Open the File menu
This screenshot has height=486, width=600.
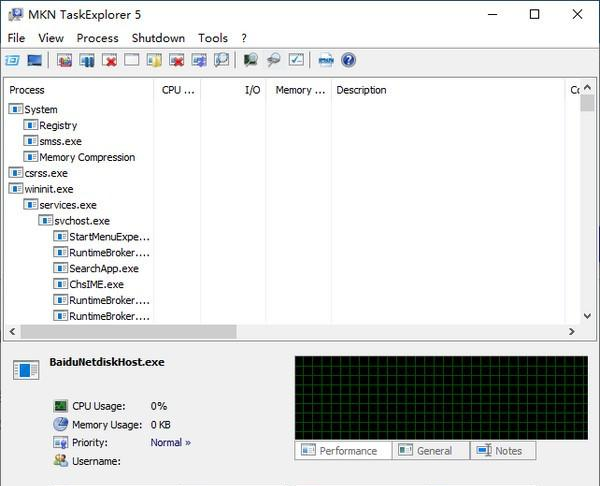pos(16,38)
